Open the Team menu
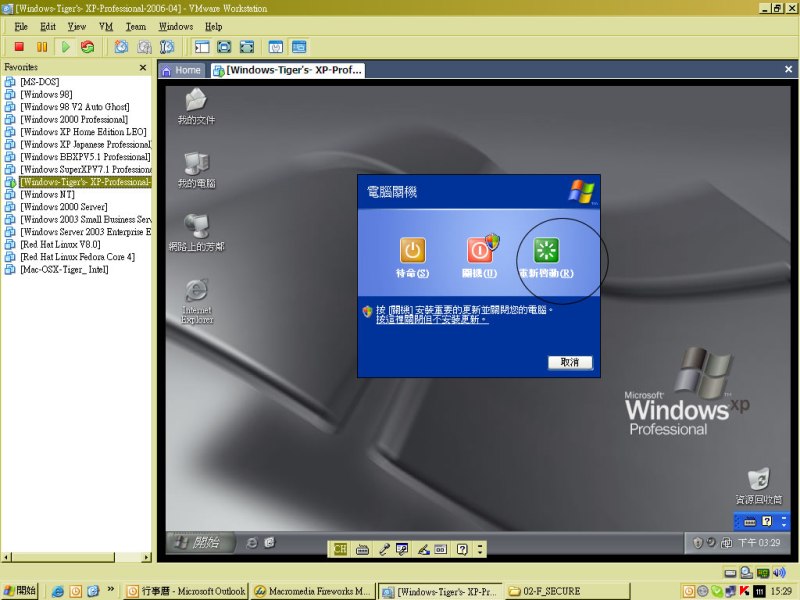800x600 pixels. coord(136,27)
